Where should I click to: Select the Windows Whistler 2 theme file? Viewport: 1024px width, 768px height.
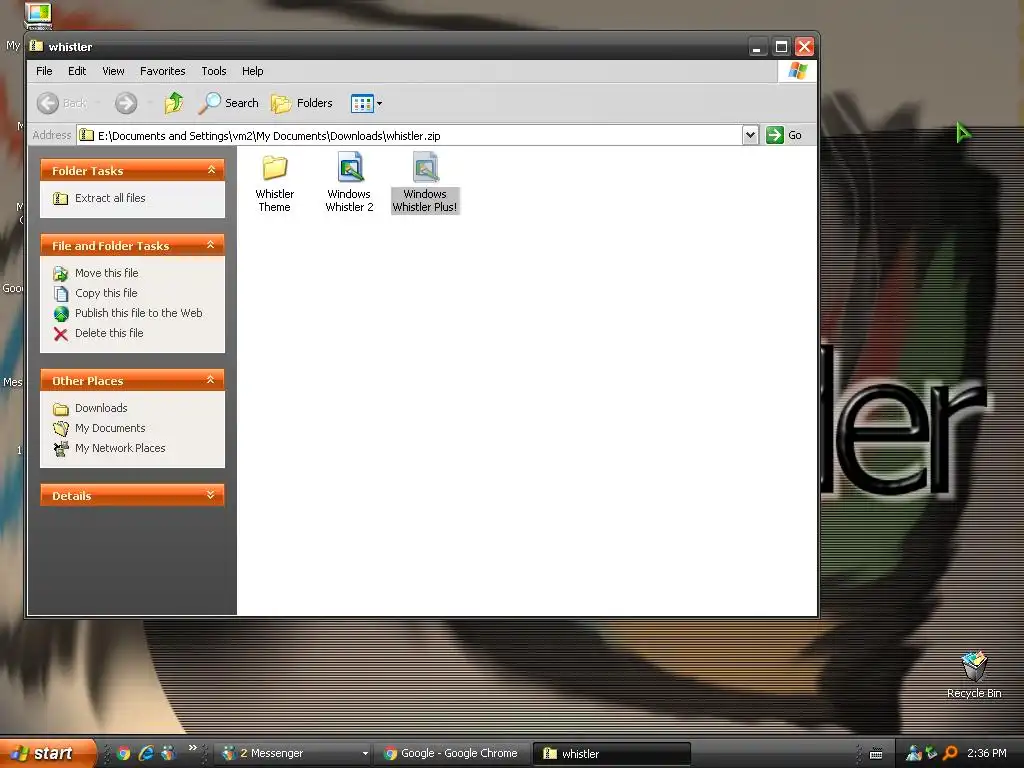click(349, 182)
